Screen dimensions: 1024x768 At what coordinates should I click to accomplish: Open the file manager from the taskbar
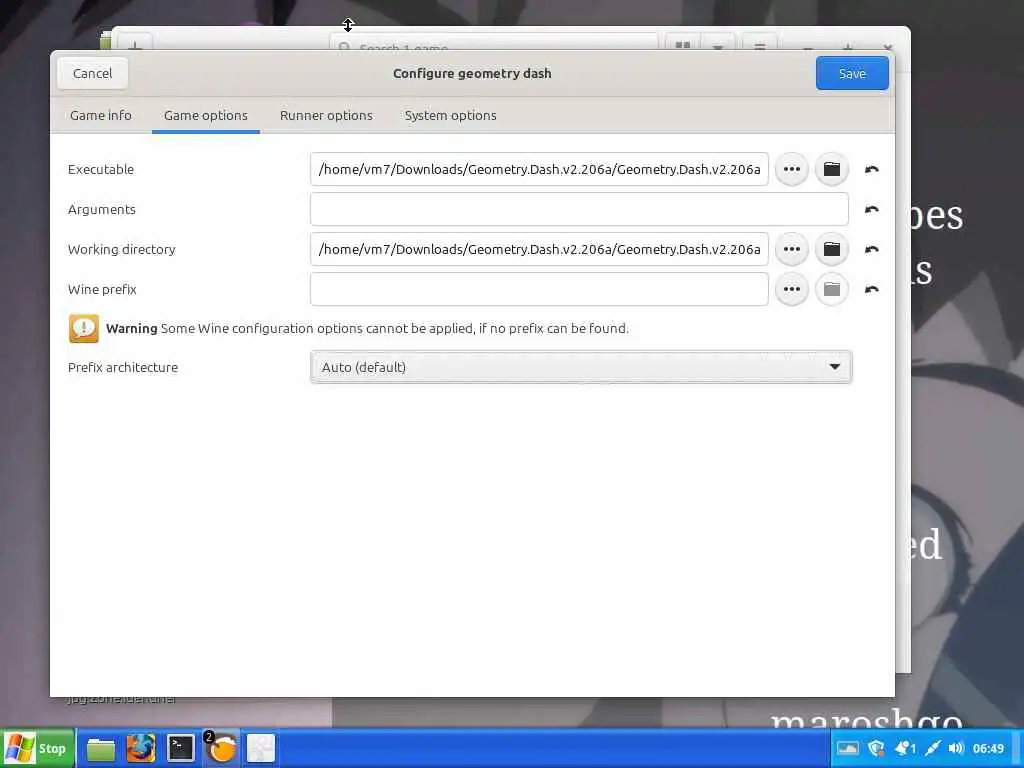tap(101, 748)
